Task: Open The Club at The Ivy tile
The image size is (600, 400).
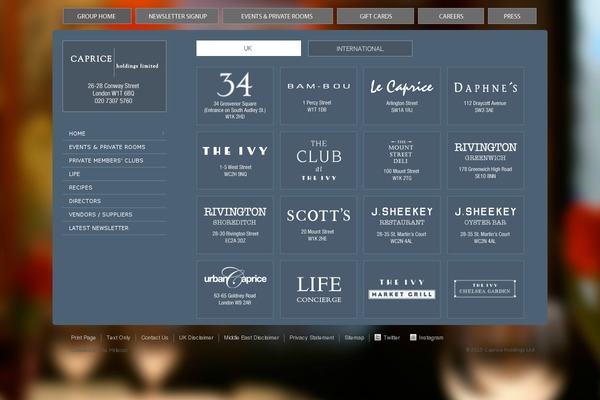Action: point(318,160)
